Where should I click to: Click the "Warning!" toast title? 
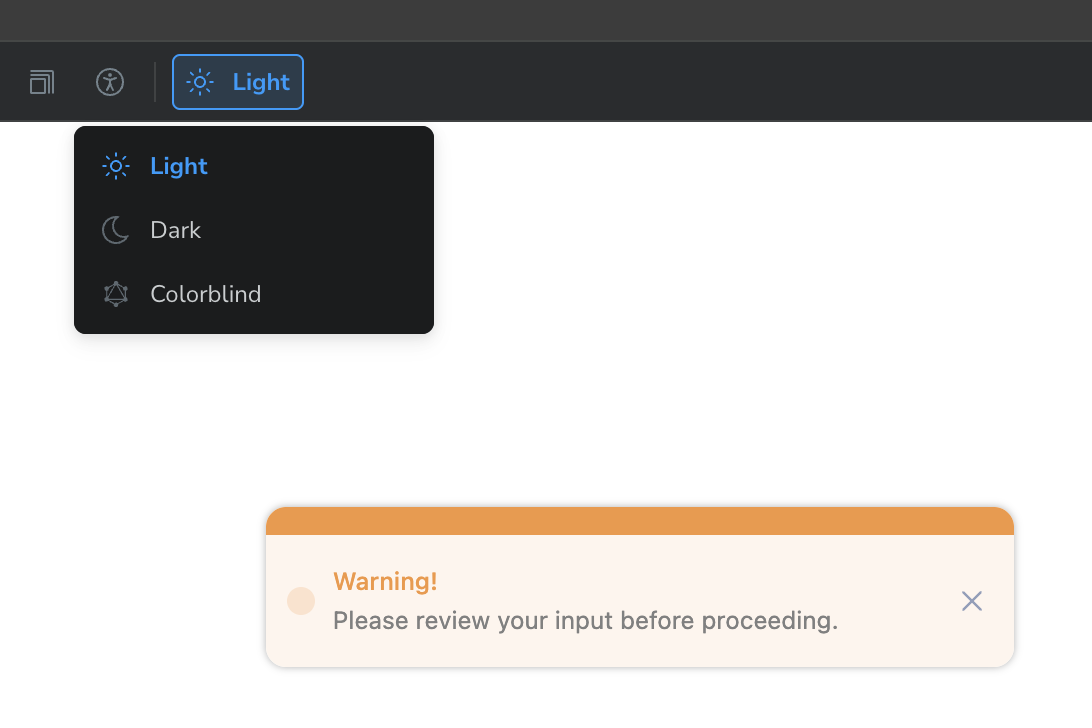pyautogui.click(x=385, y=581)
